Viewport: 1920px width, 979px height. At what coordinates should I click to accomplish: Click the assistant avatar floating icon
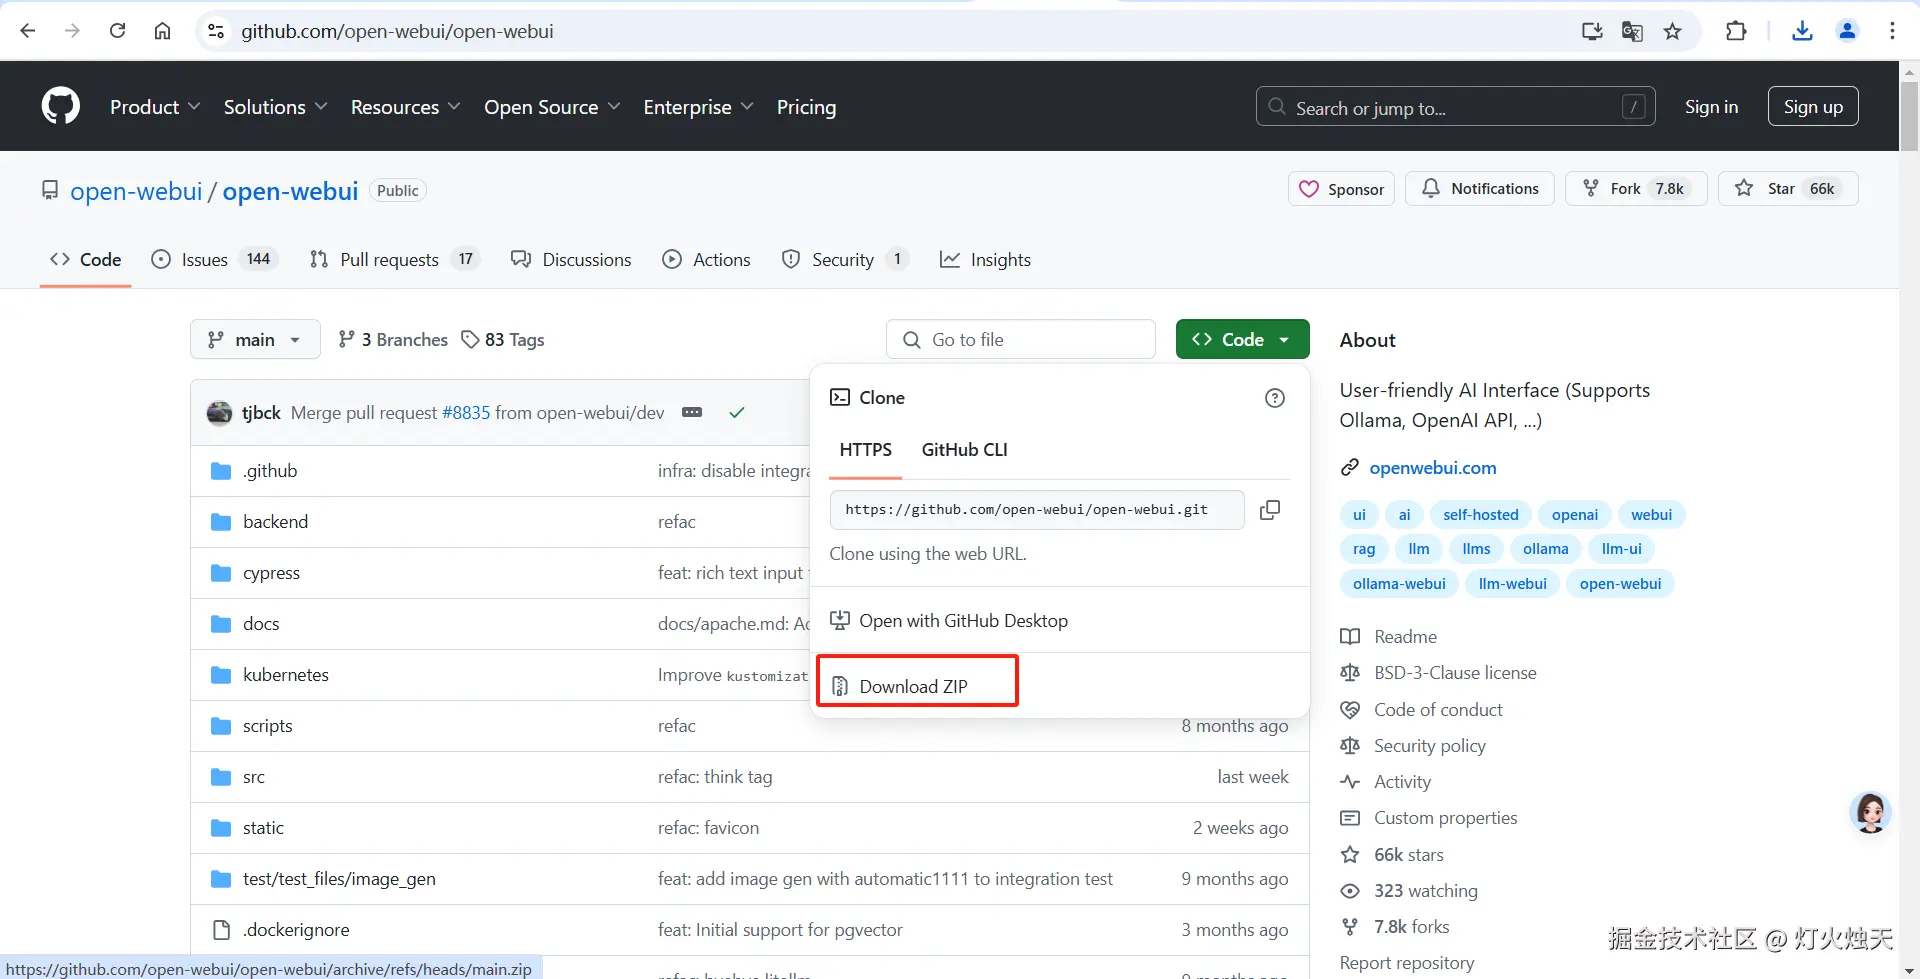click(x=1870, y=813)
